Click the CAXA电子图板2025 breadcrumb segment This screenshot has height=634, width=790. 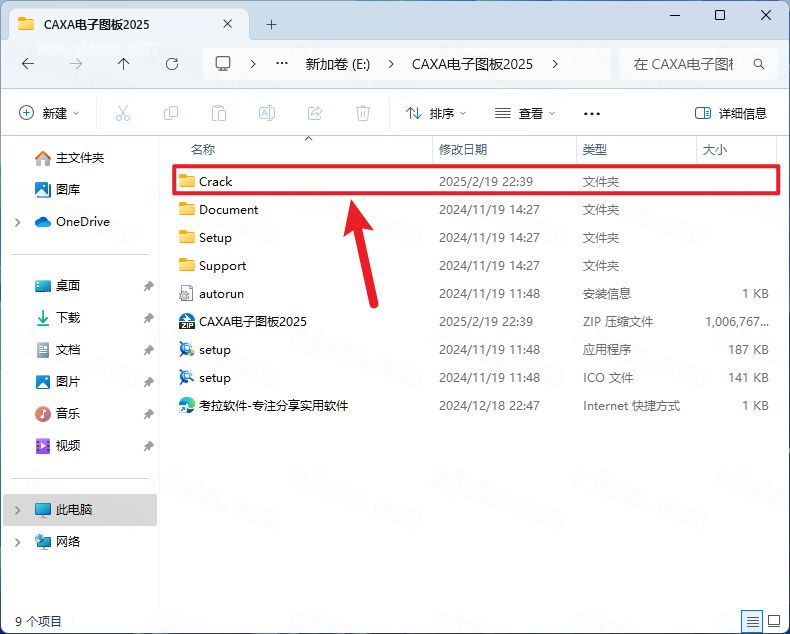[x=472, y=64]
